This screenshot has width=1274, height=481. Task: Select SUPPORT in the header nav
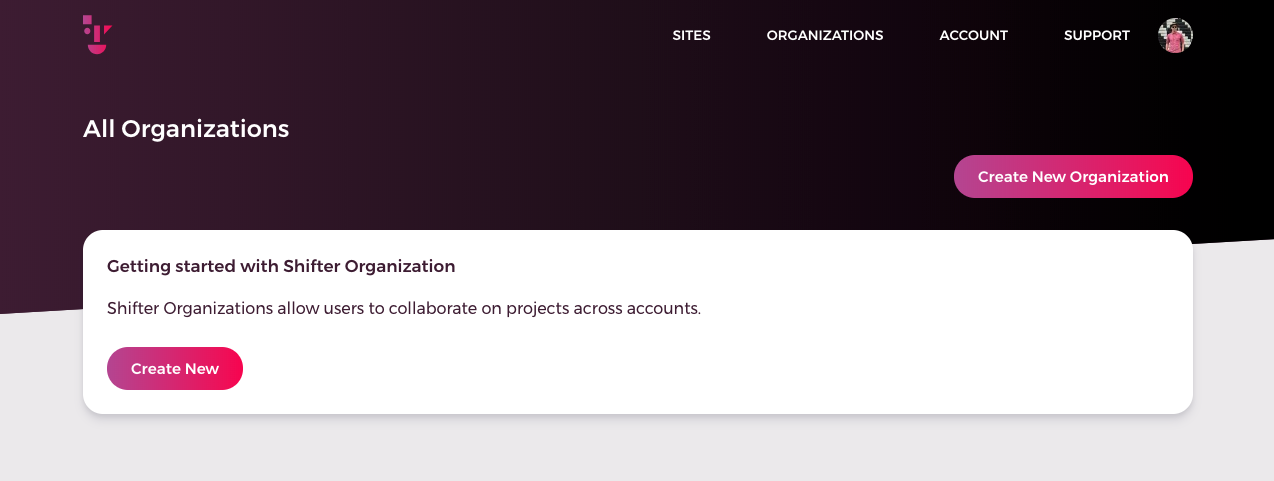click(x=1096, y=35)
